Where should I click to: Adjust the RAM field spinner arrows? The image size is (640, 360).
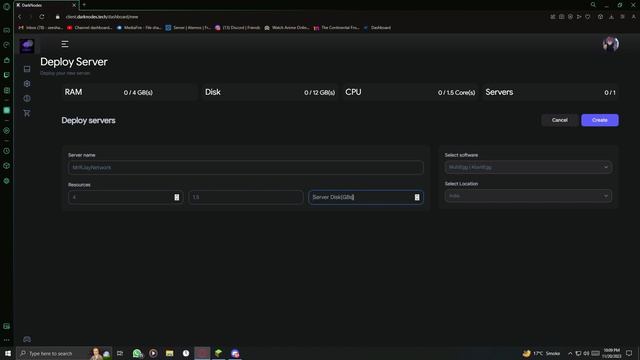click(177, 197)
